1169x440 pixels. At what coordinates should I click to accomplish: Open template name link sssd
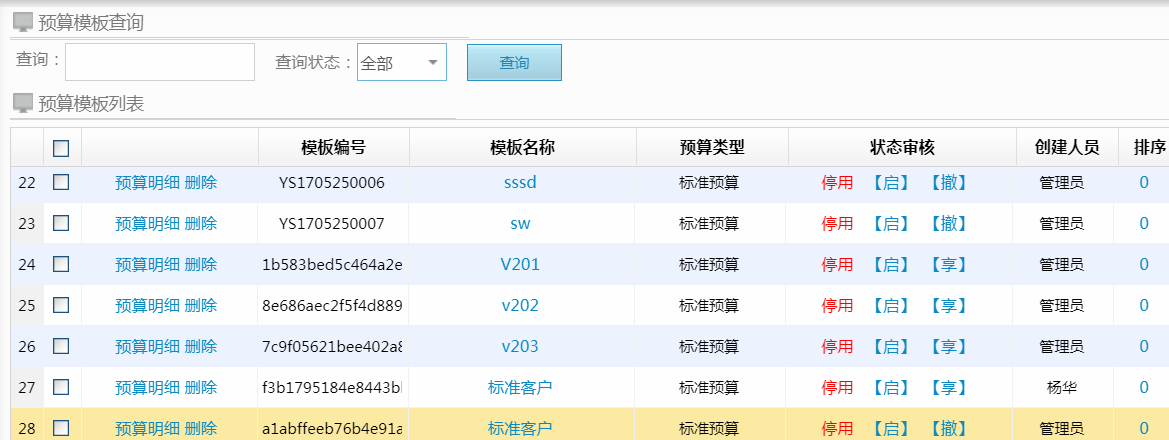click(x=520, y=183)
